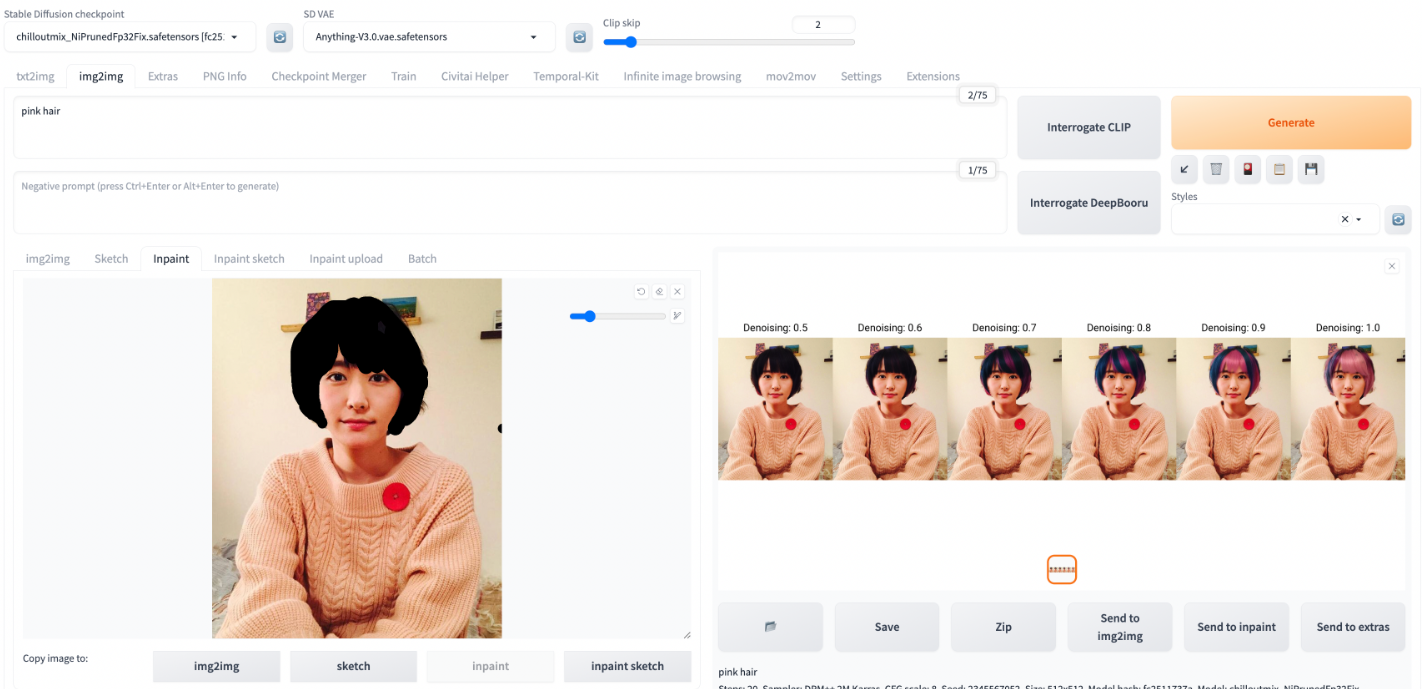Select the Inpaint upload sub-tab
1422x689 pixels.
pyautogui.click(x=346, y=258)
